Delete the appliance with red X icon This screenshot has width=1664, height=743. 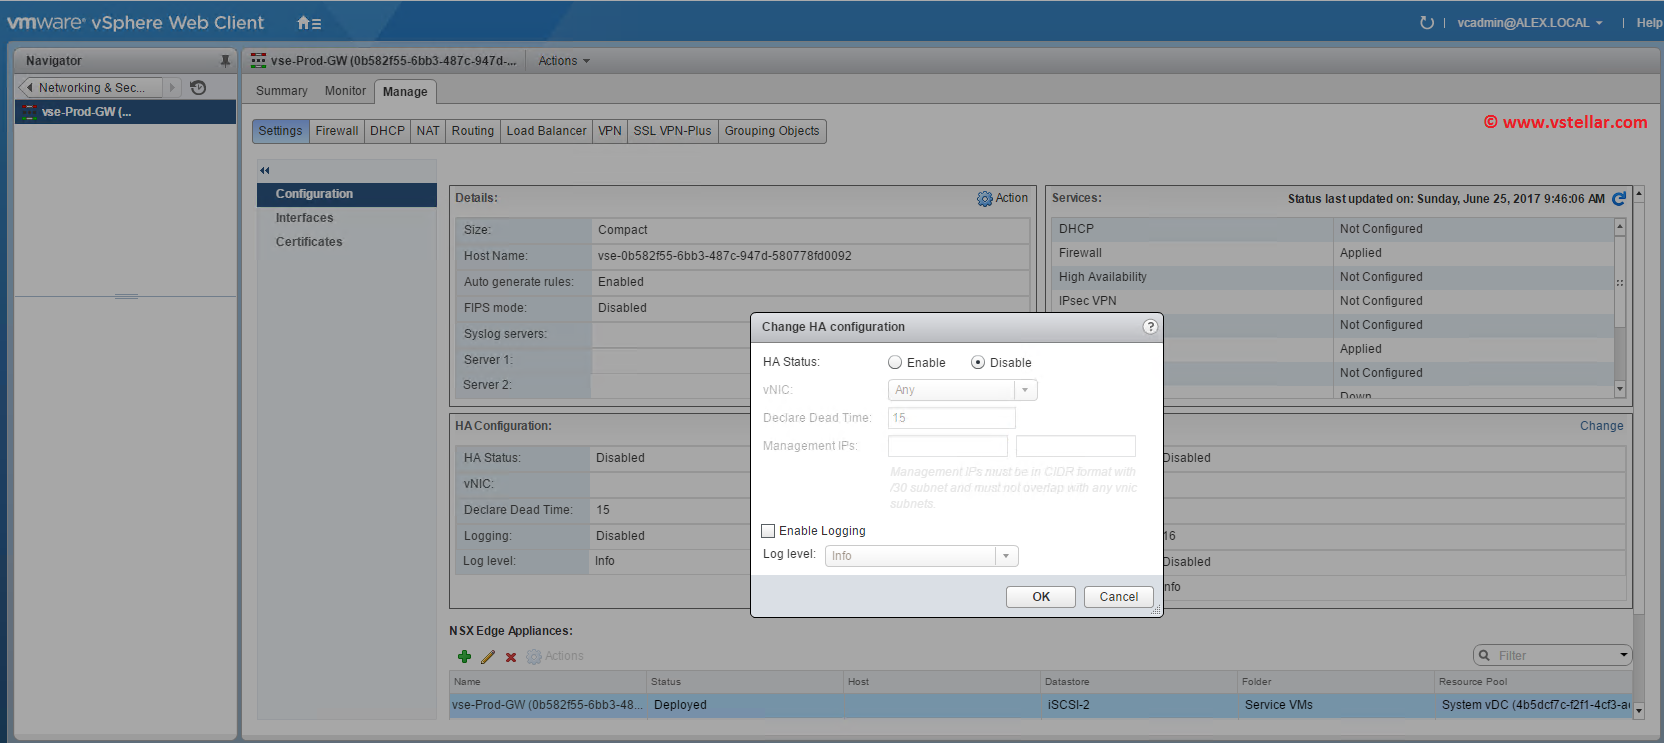pyautogui.click(x=511, y=657)
